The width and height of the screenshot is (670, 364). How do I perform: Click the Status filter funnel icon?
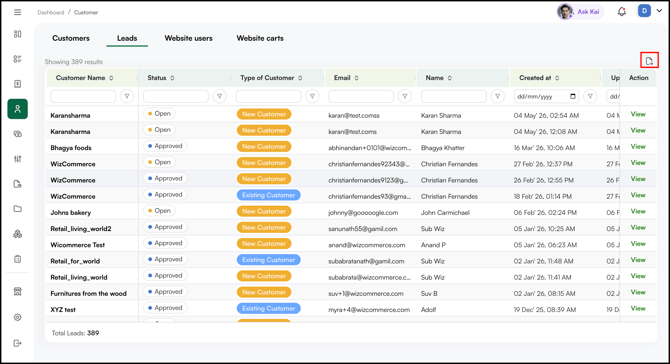220,96
